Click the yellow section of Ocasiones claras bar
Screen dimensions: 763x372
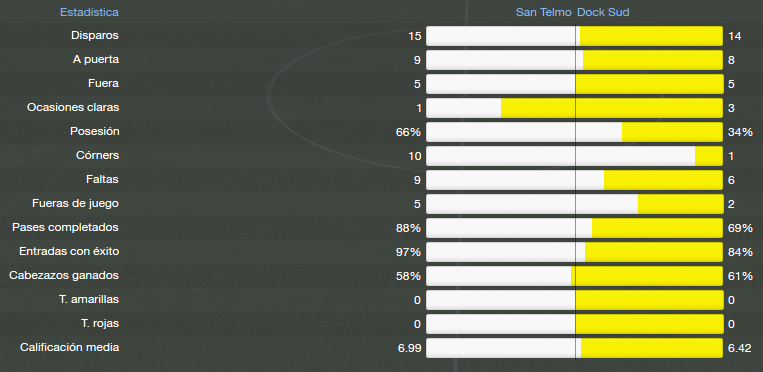[612, 108]
